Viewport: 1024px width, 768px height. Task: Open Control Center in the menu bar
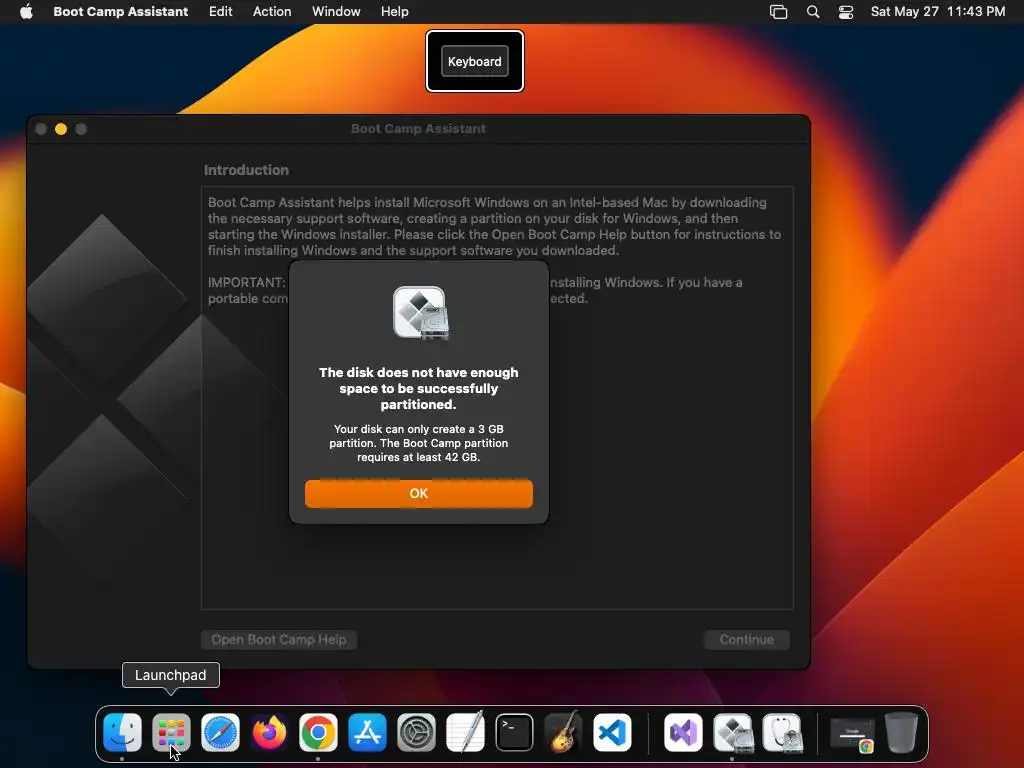point(846,11)
